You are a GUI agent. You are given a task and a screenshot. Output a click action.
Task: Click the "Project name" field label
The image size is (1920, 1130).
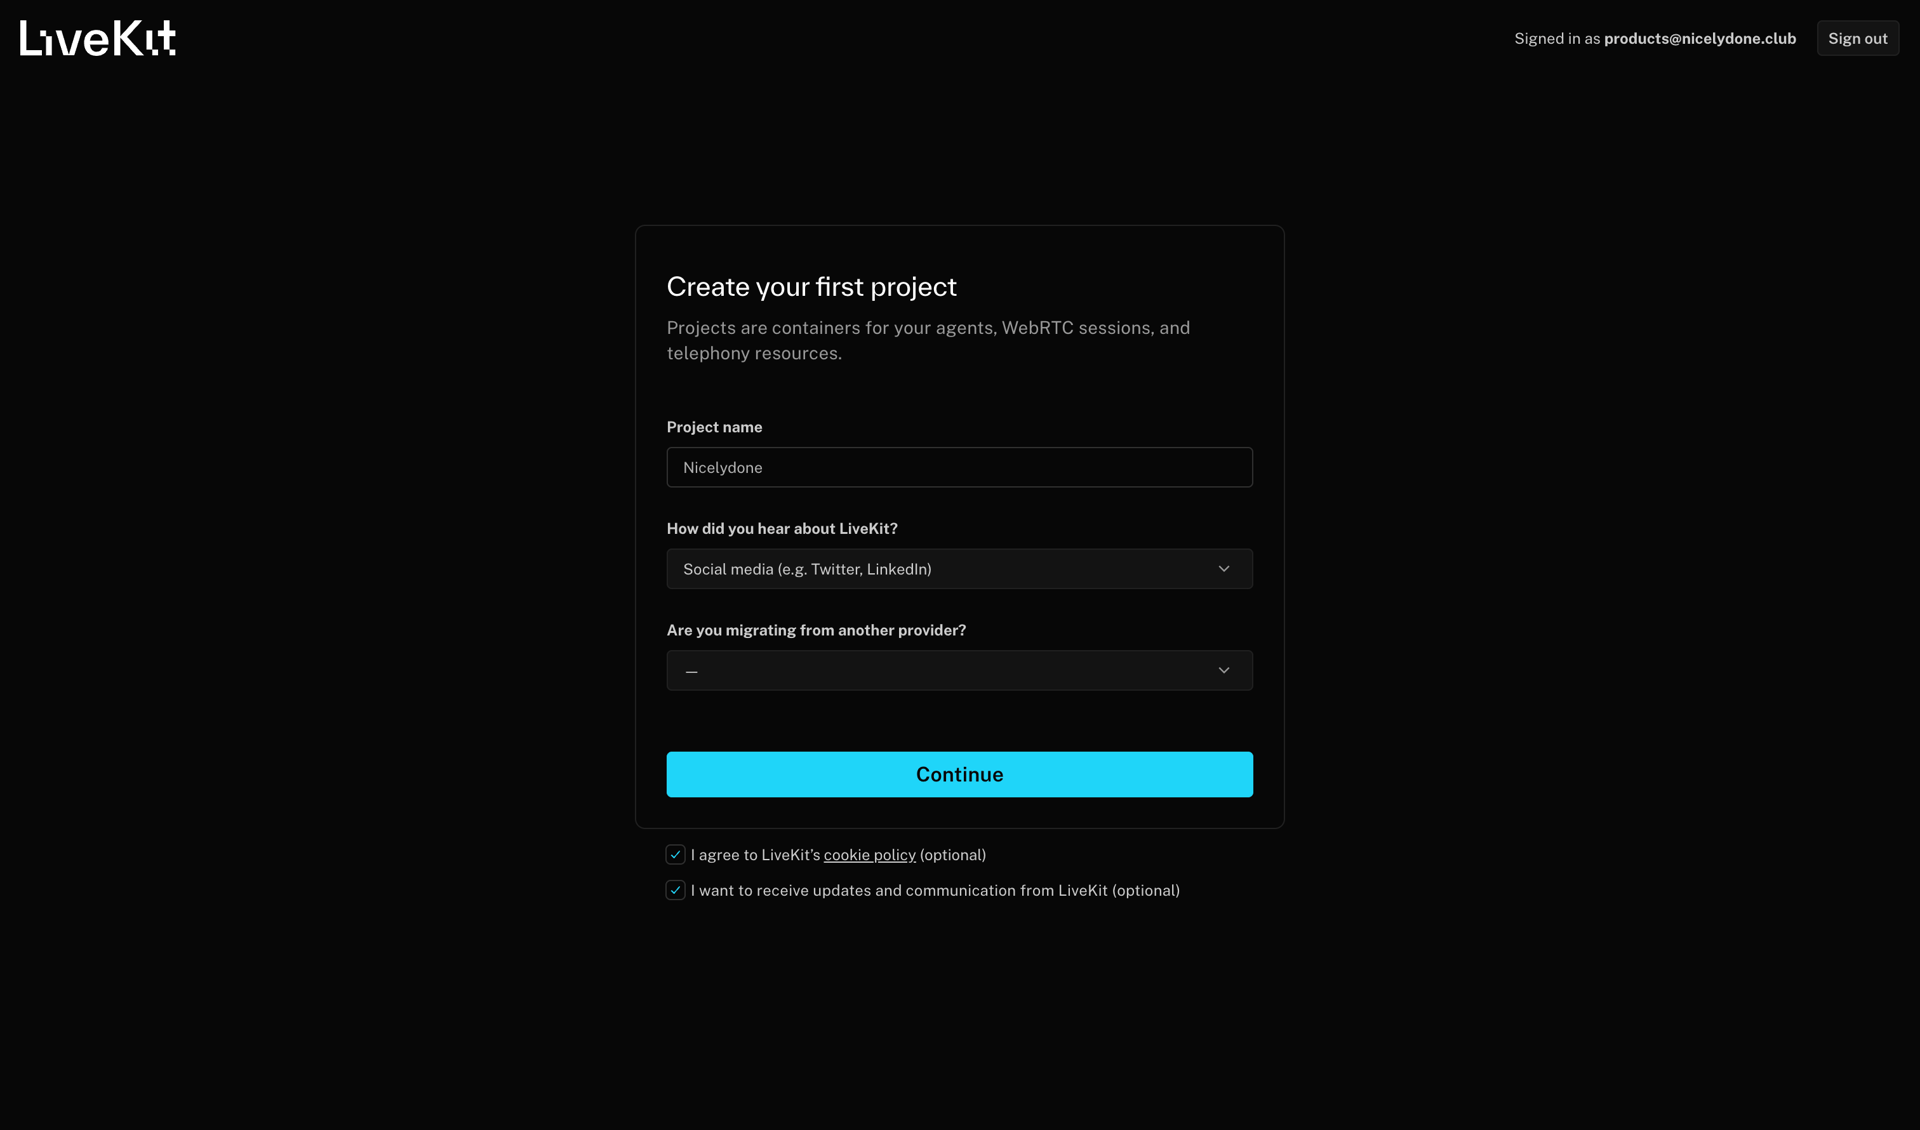tap(714, 427)
